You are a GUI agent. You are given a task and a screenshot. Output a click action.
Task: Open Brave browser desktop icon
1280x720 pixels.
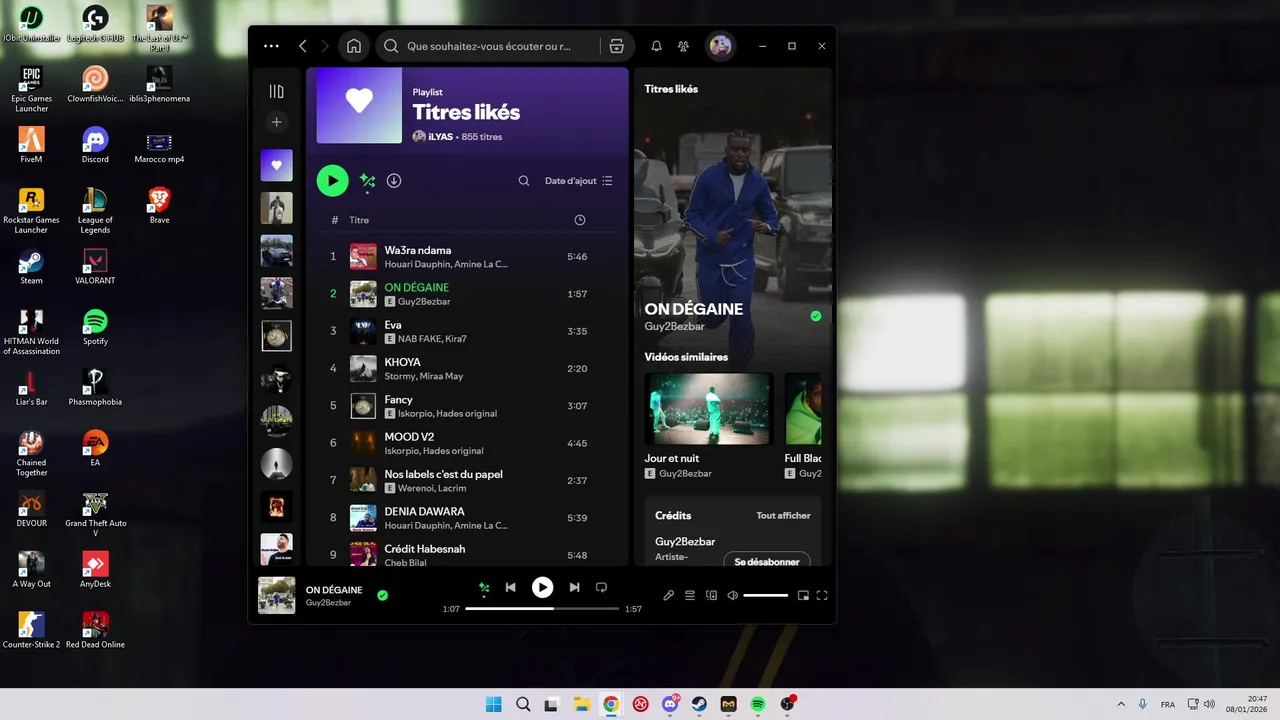pyautogui.click(x=159, y=206)
